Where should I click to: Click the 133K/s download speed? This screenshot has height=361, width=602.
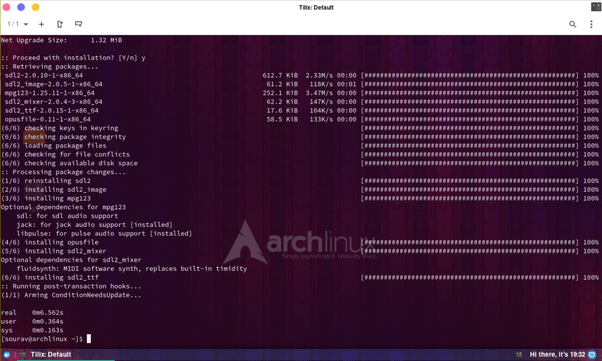pos(321,119)
